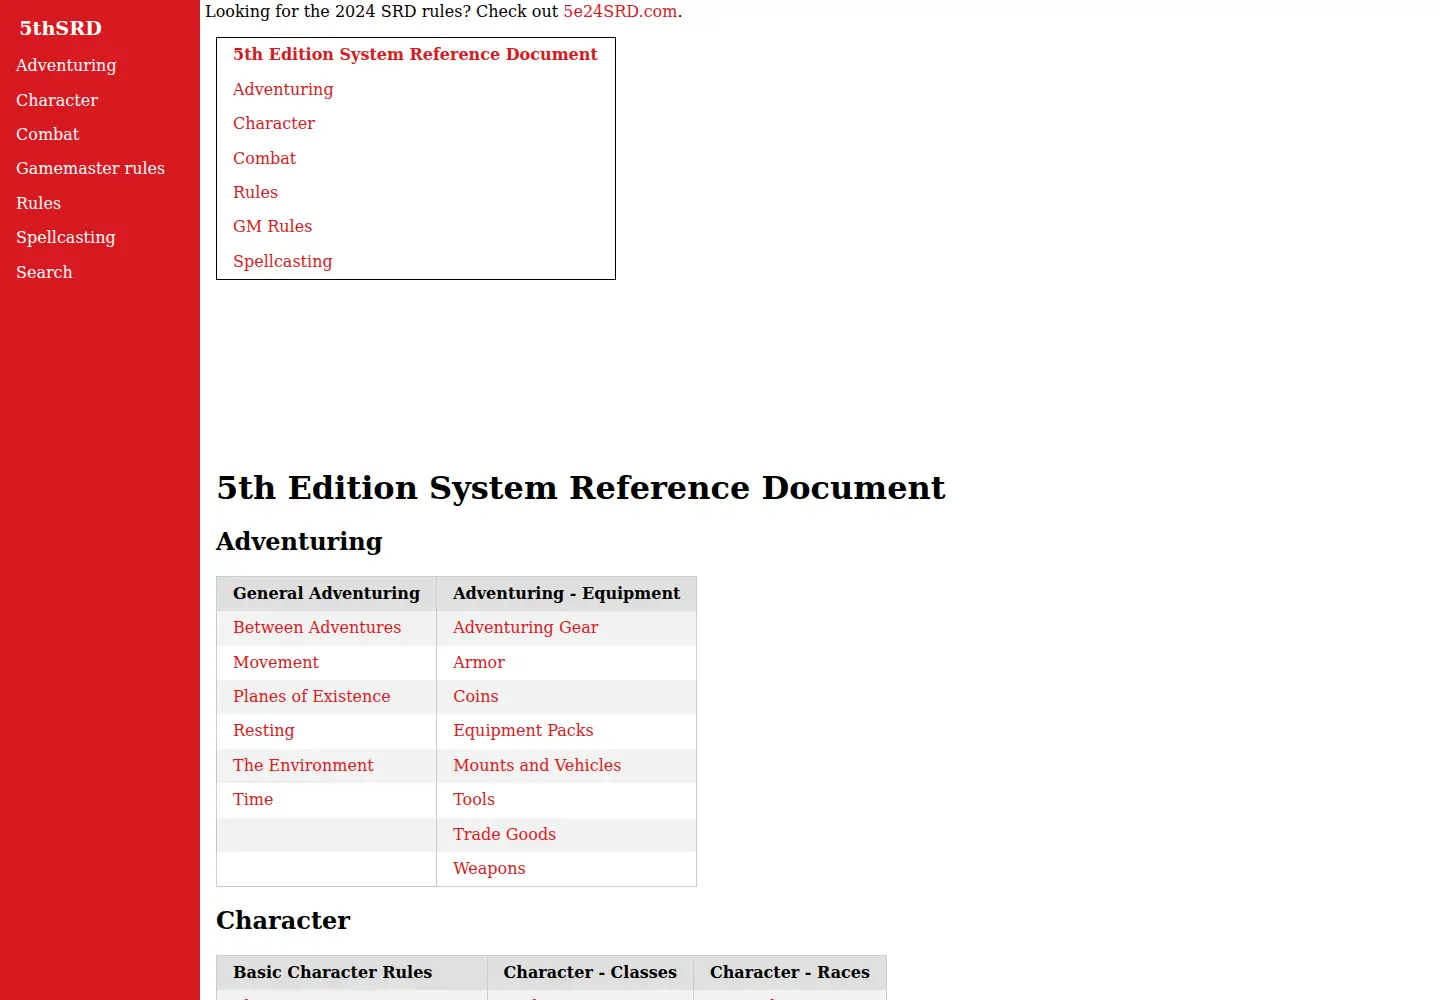
Task: Open Character in the red sidebar
Action: click(x=57, y=100)
